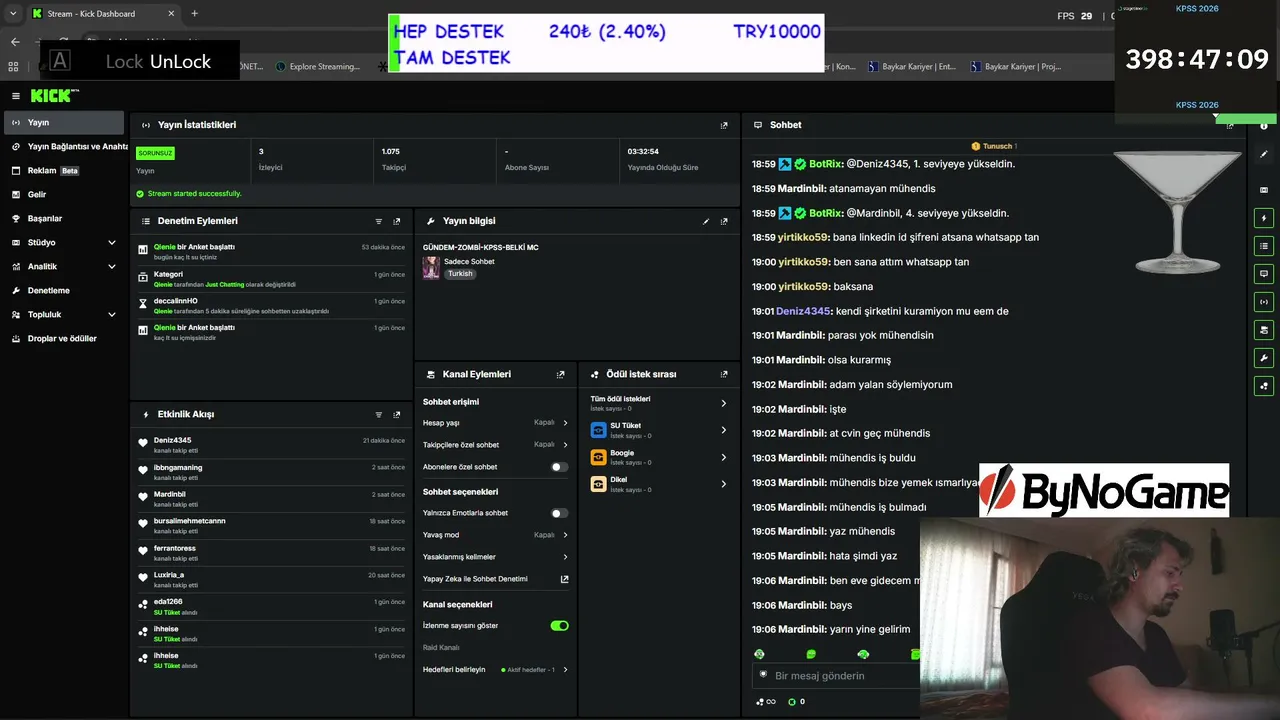Click the Tunusch pinned badge atop chat
This screenshot has width=1280, height=720.
click(x=994, y=146)
